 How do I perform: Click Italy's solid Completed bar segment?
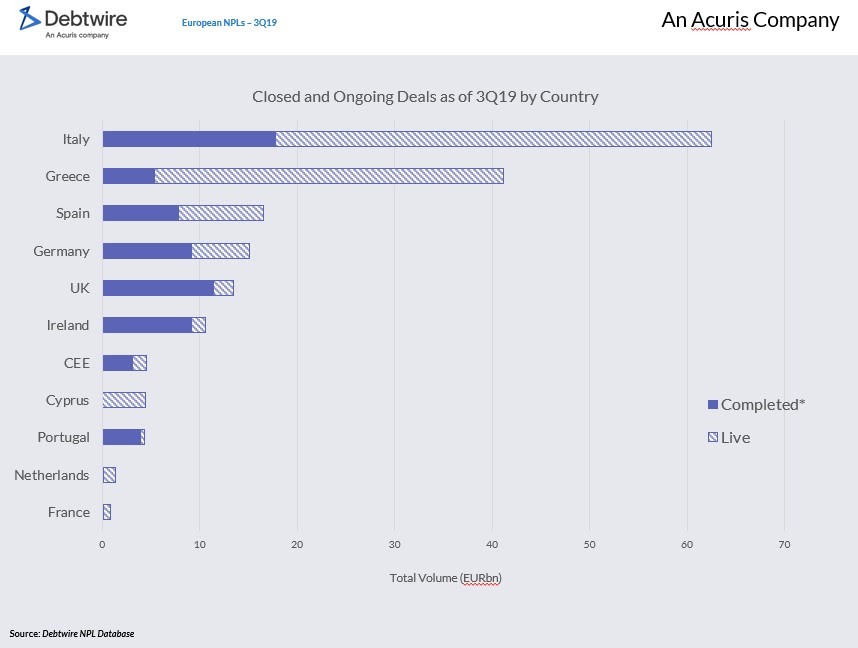189,139
